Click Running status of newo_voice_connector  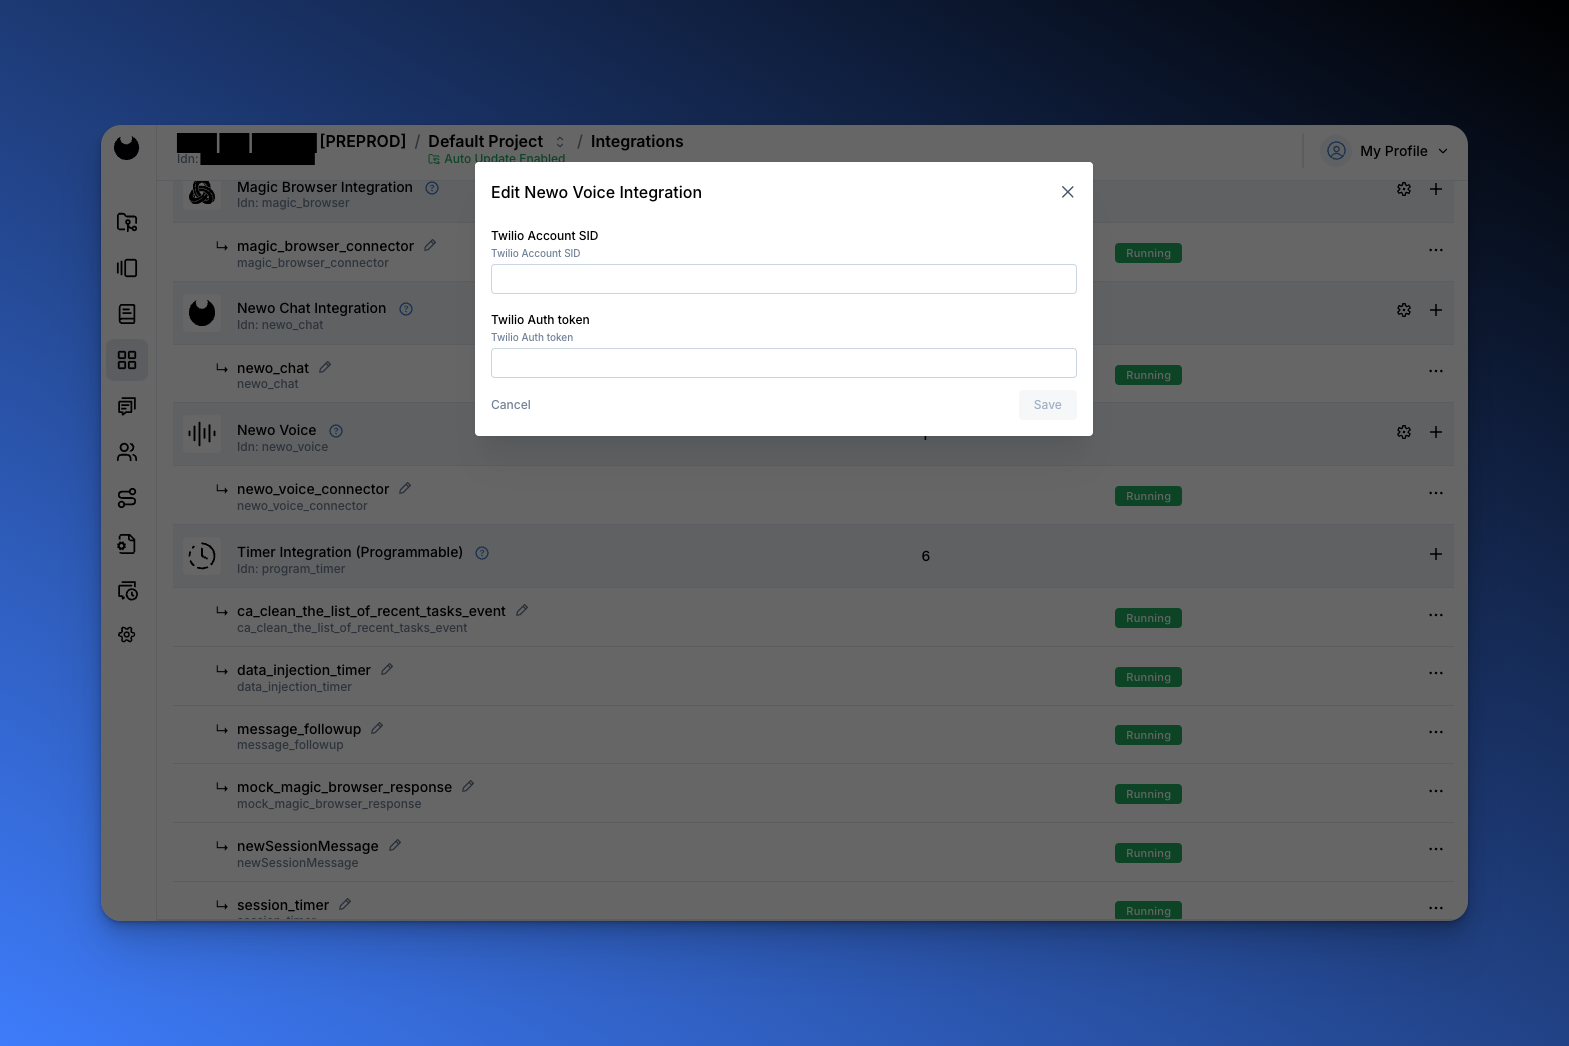[x=1148, y=496]
